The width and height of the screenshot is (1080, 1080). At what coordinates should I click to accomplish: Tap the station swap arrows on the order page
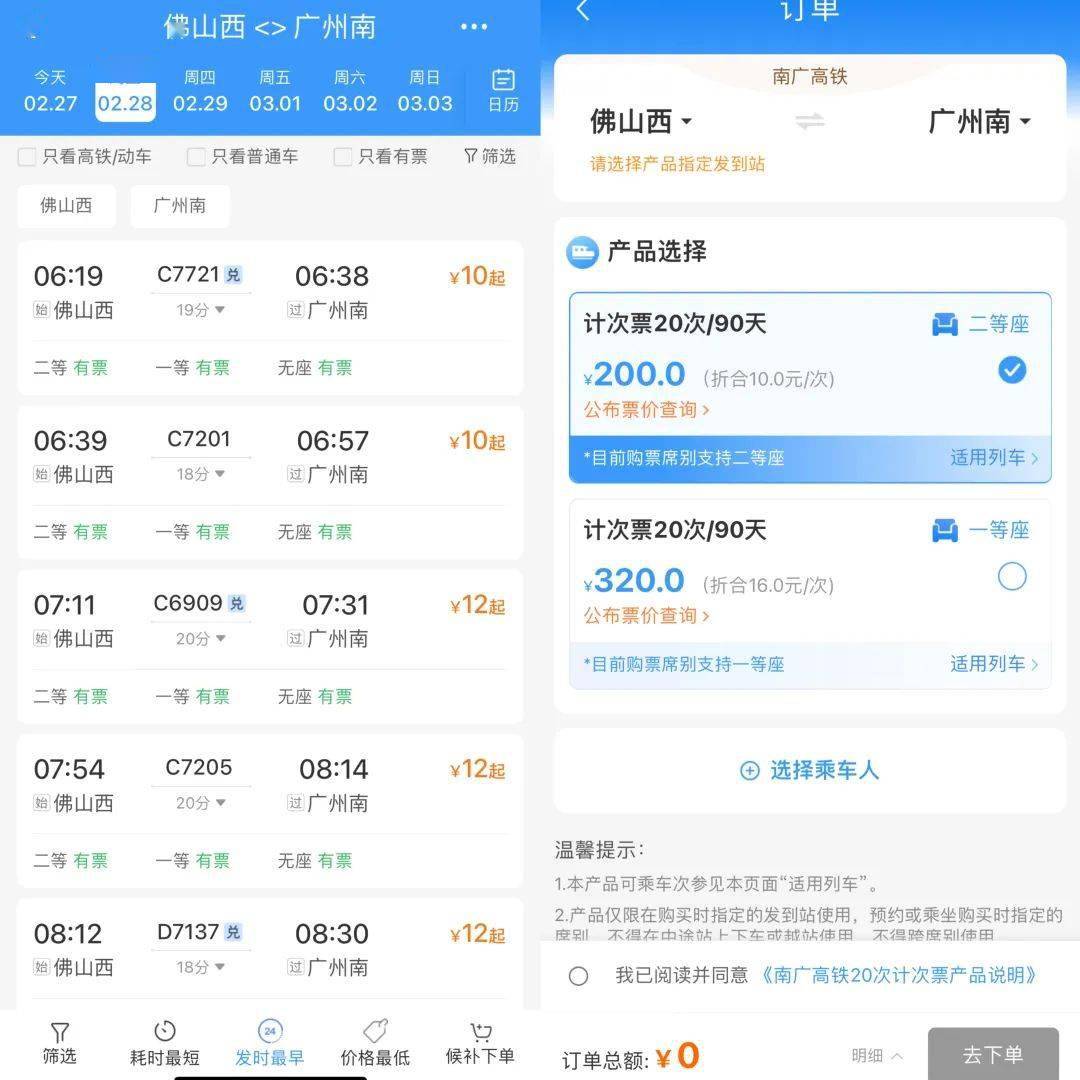(810, 120)
